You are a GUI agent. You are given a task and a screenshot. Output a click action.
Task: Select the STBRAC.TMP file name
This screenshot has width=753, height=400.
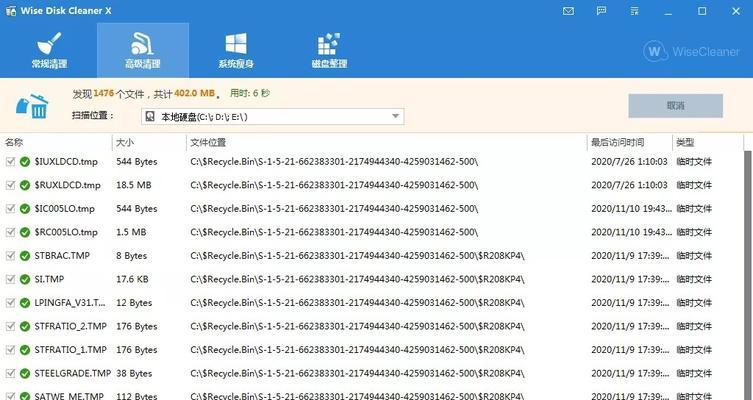[62, 255]
